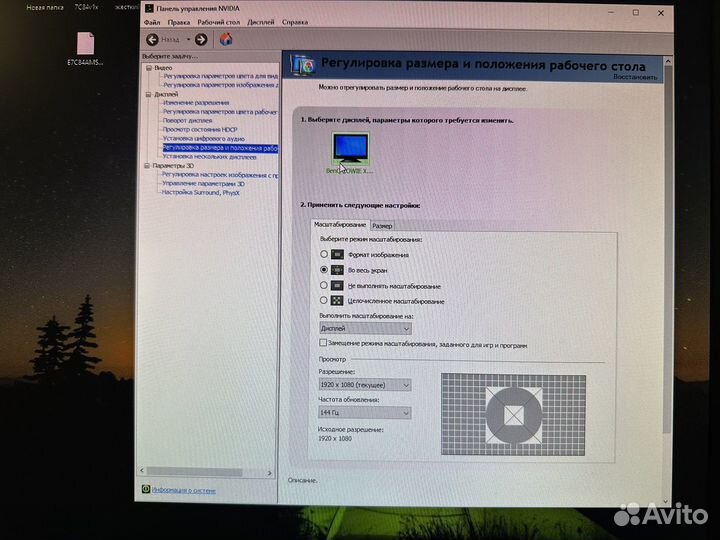720x540 pixels.
Task: Click scroll-up arrow of main panel
Action: pos(668,61)
